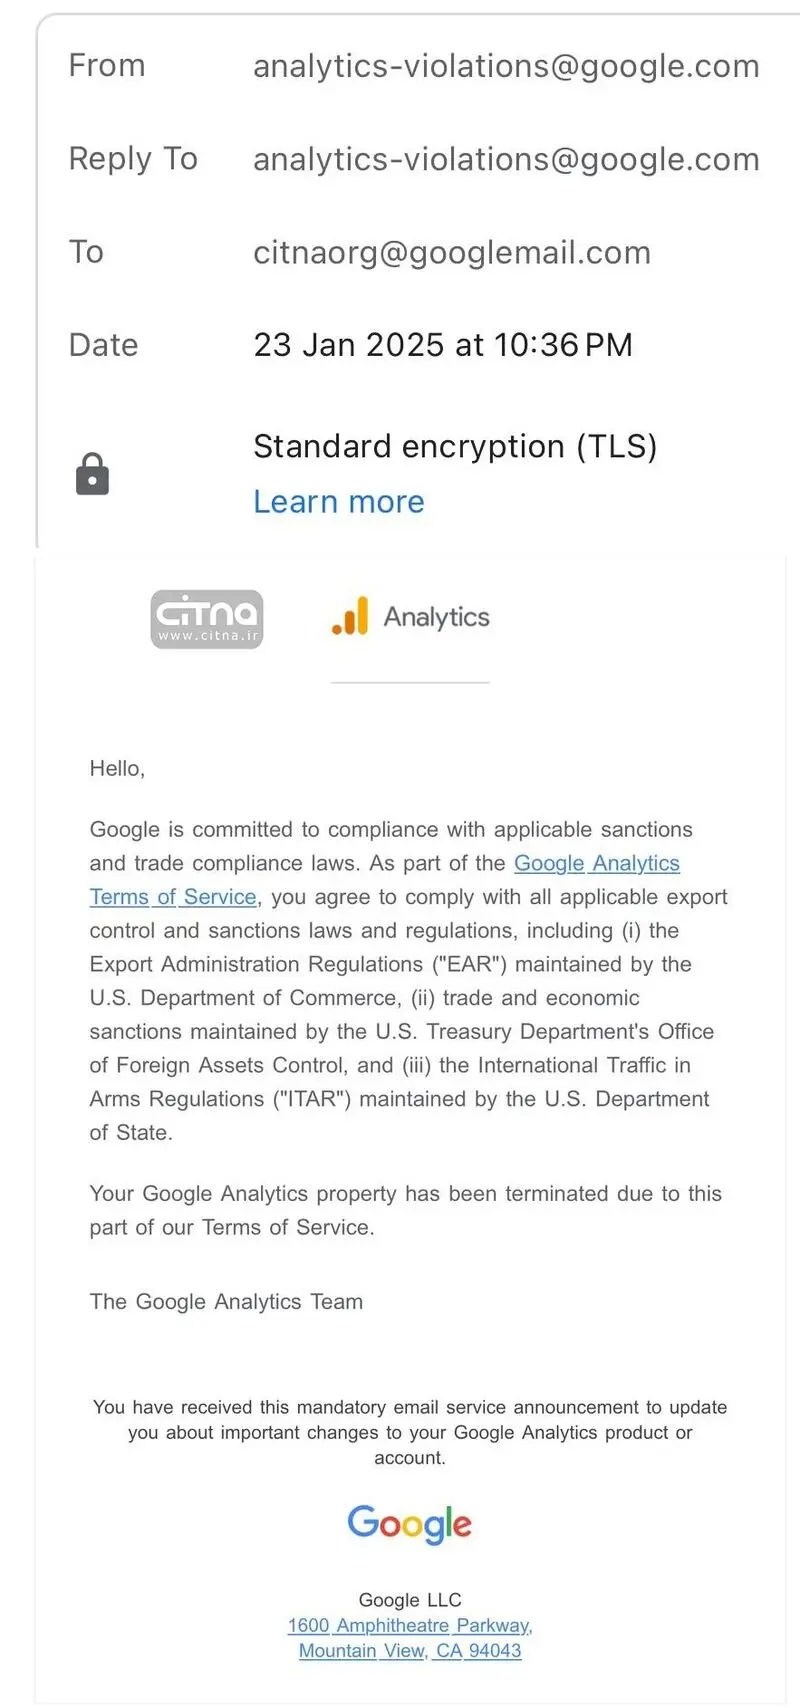
Task: Open Google Analytics Terms of Service link
Action: [597, 863]
